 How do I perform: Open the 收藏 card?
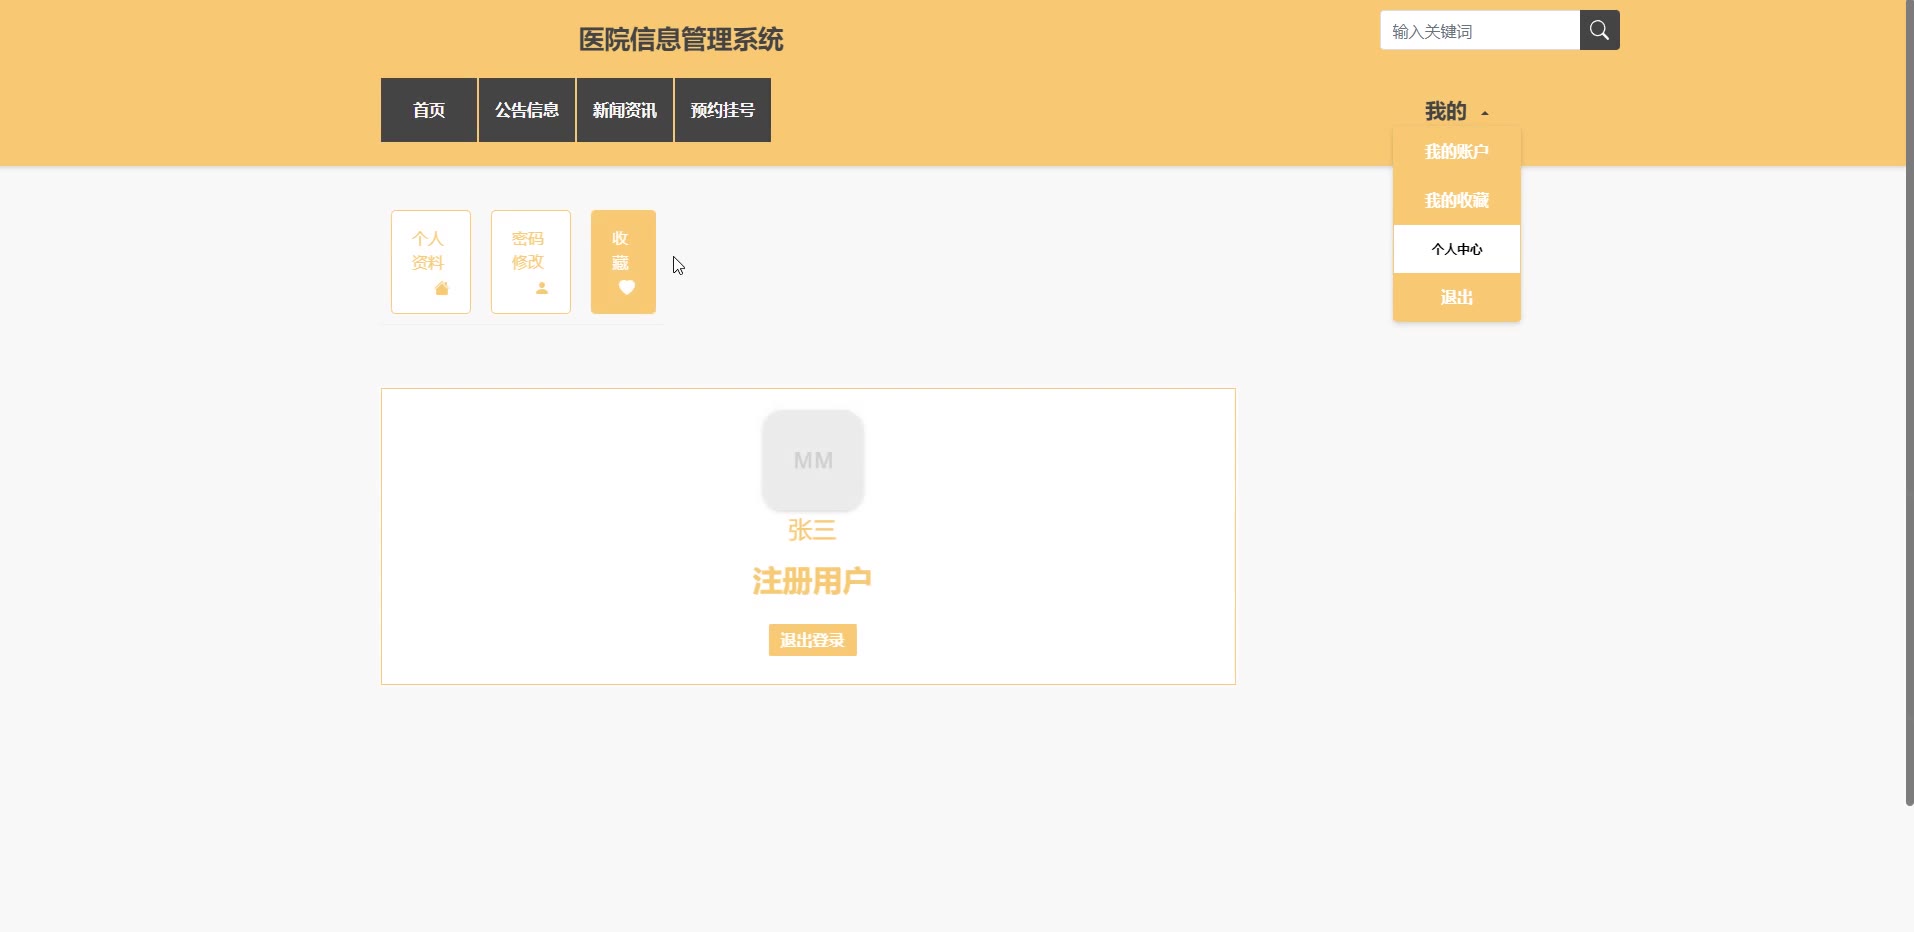623,262
